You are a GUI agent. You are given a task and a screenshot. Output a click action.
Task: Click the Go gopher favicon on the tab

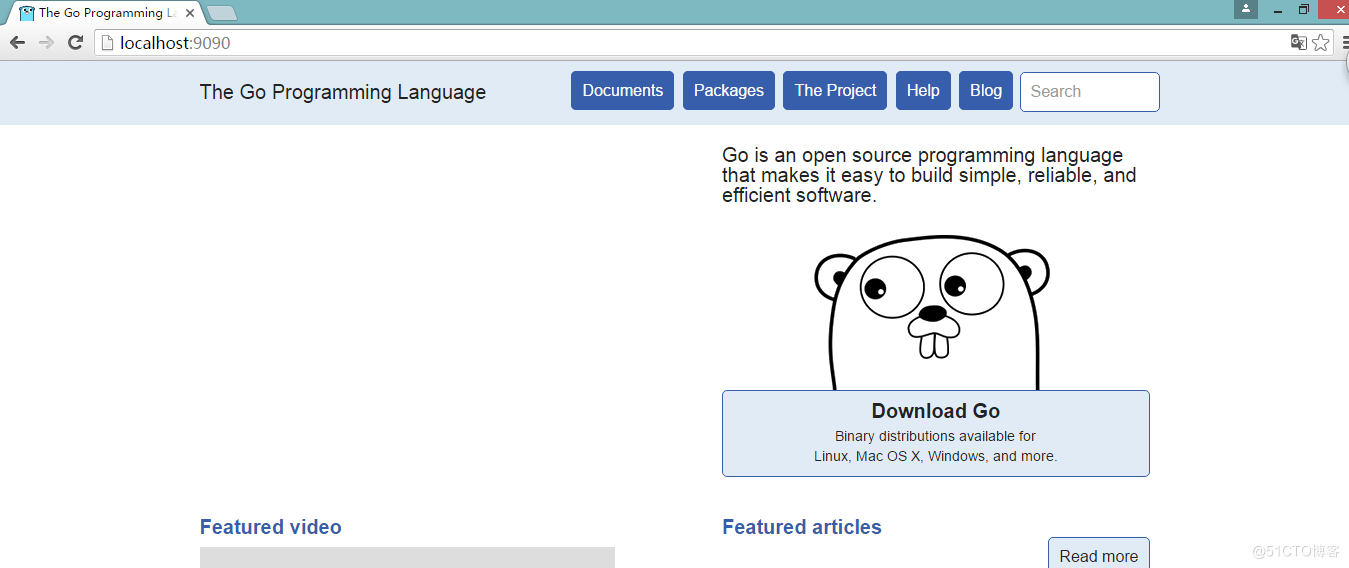coord(27,13)
